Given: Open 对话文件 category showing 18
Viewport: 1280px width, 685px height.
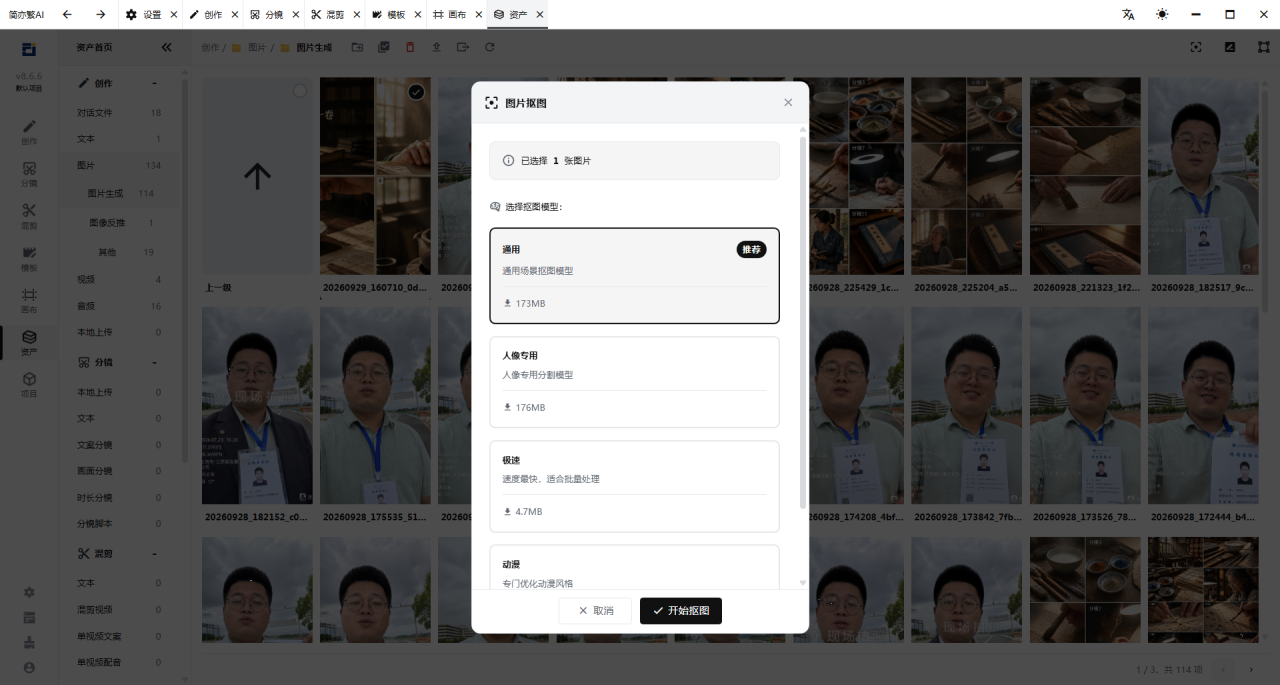Looking at the screenshot, I should pyautogui.click(x=119, y=113).
